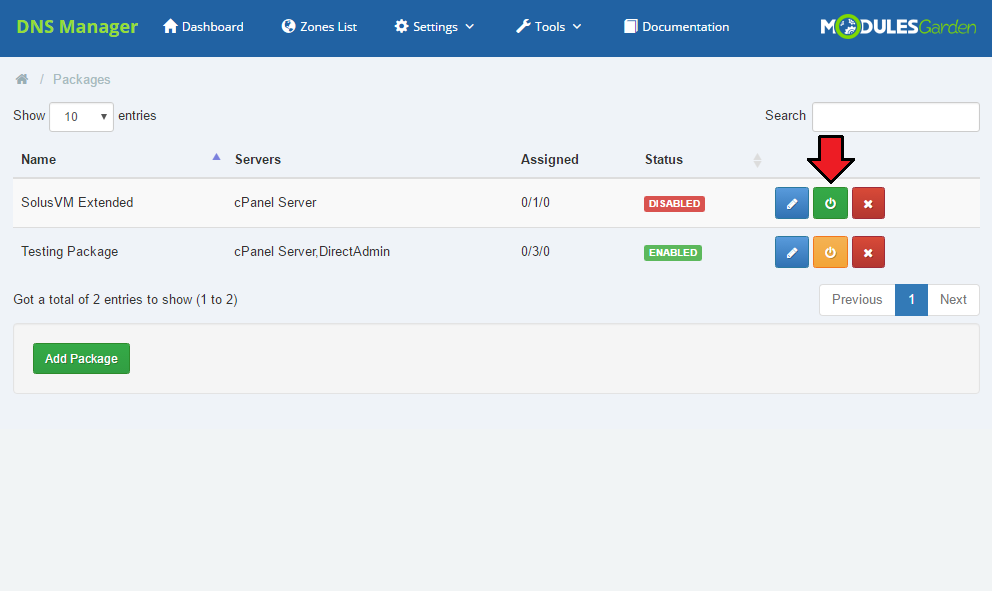
Task: Select the Testing Package name cell
Action: [x=70, y=252]
